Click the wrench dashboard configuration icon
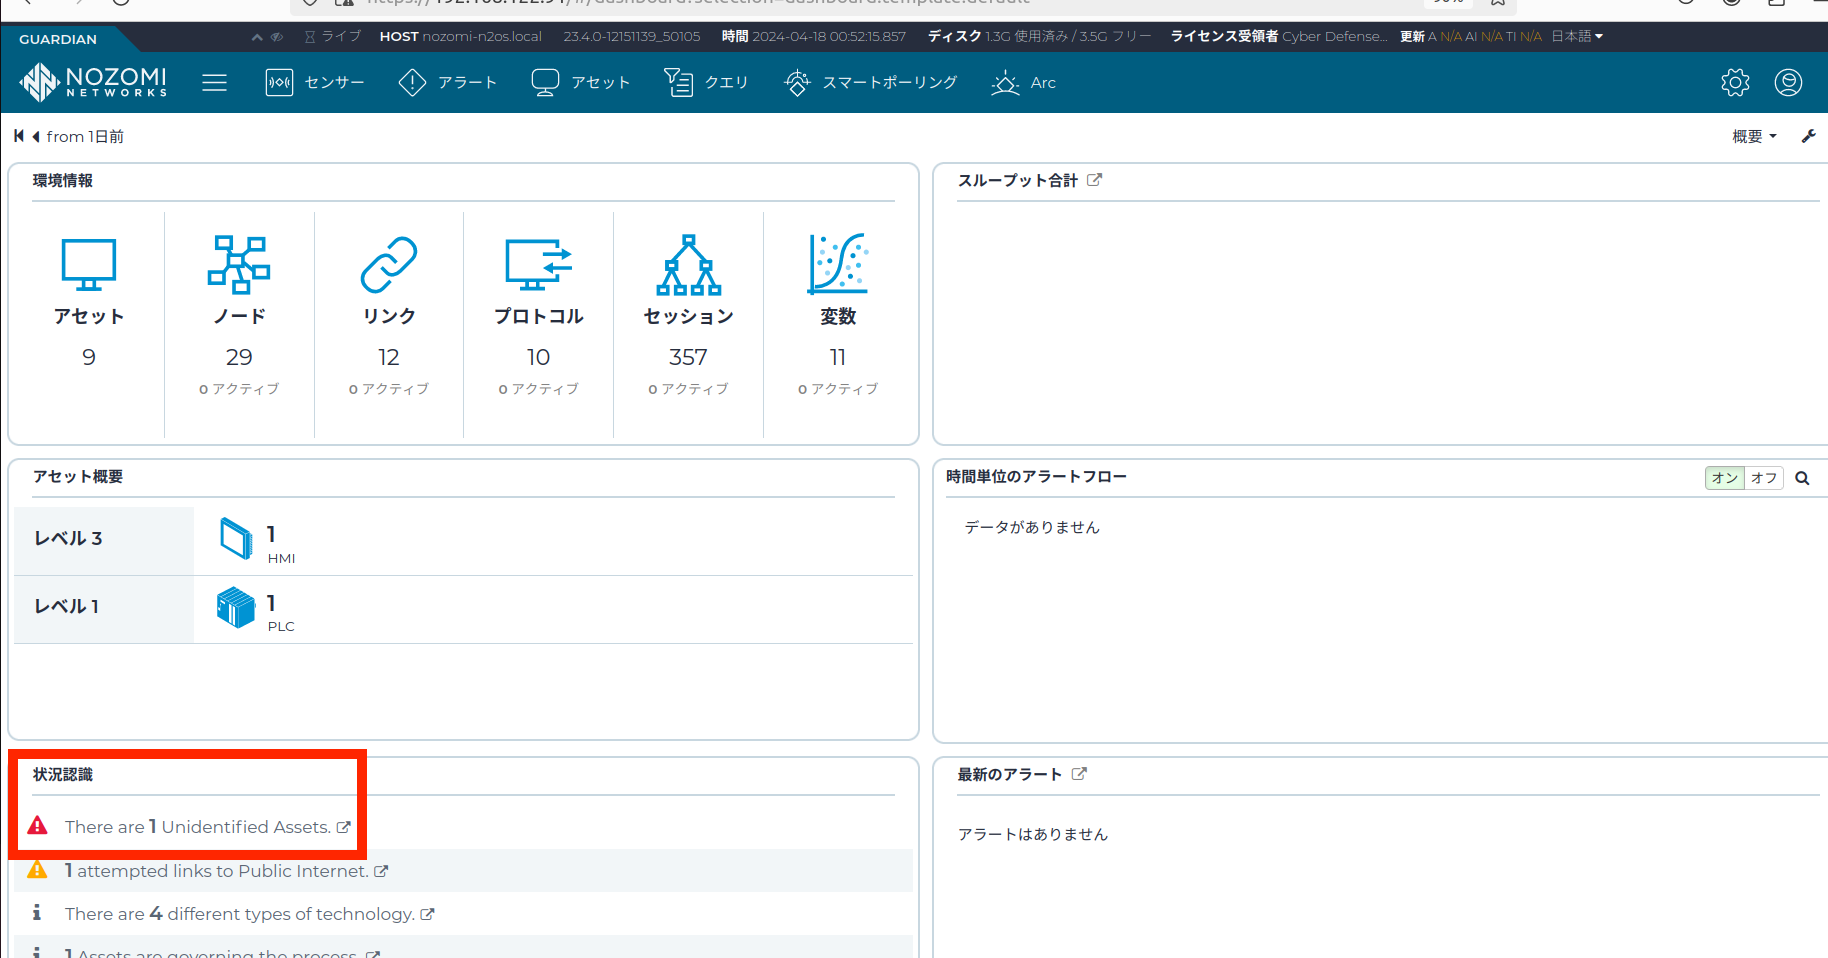This screenshot has width=1828, height=958. point(1808,136)
